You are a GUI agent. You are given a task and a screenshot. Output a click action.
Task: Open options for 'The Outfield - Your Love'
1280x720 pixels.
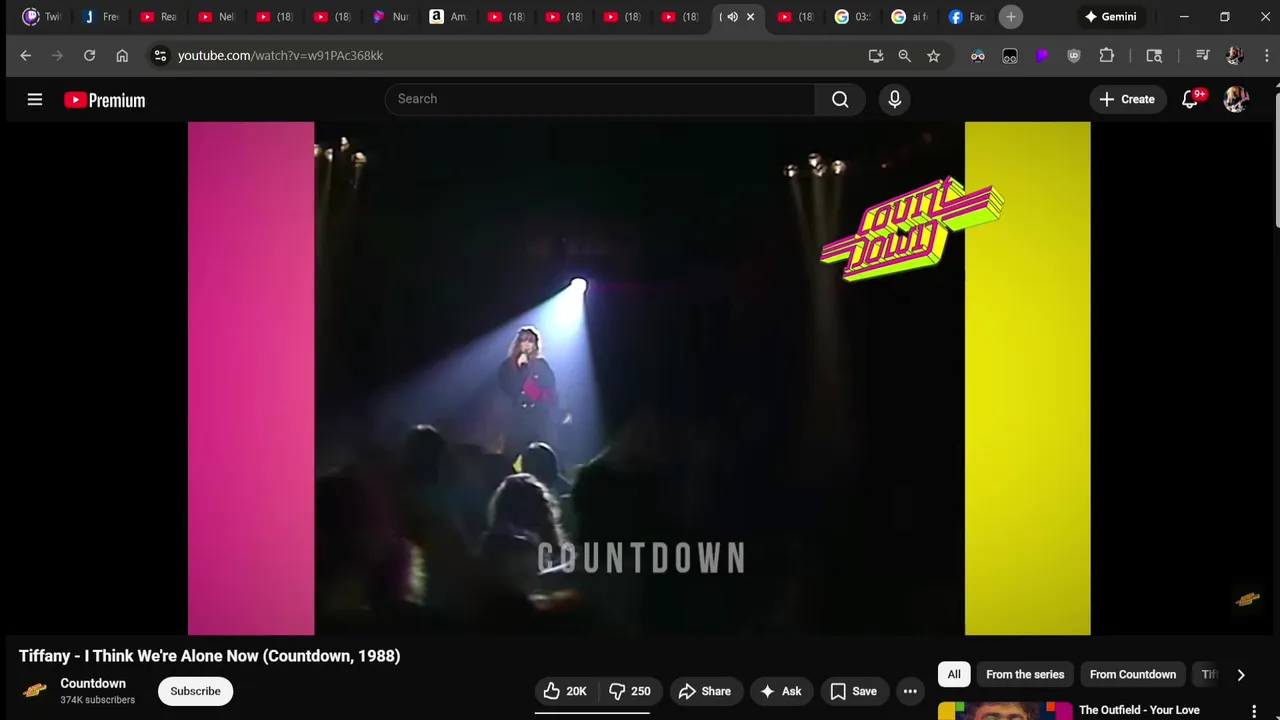pos(1254,711)
